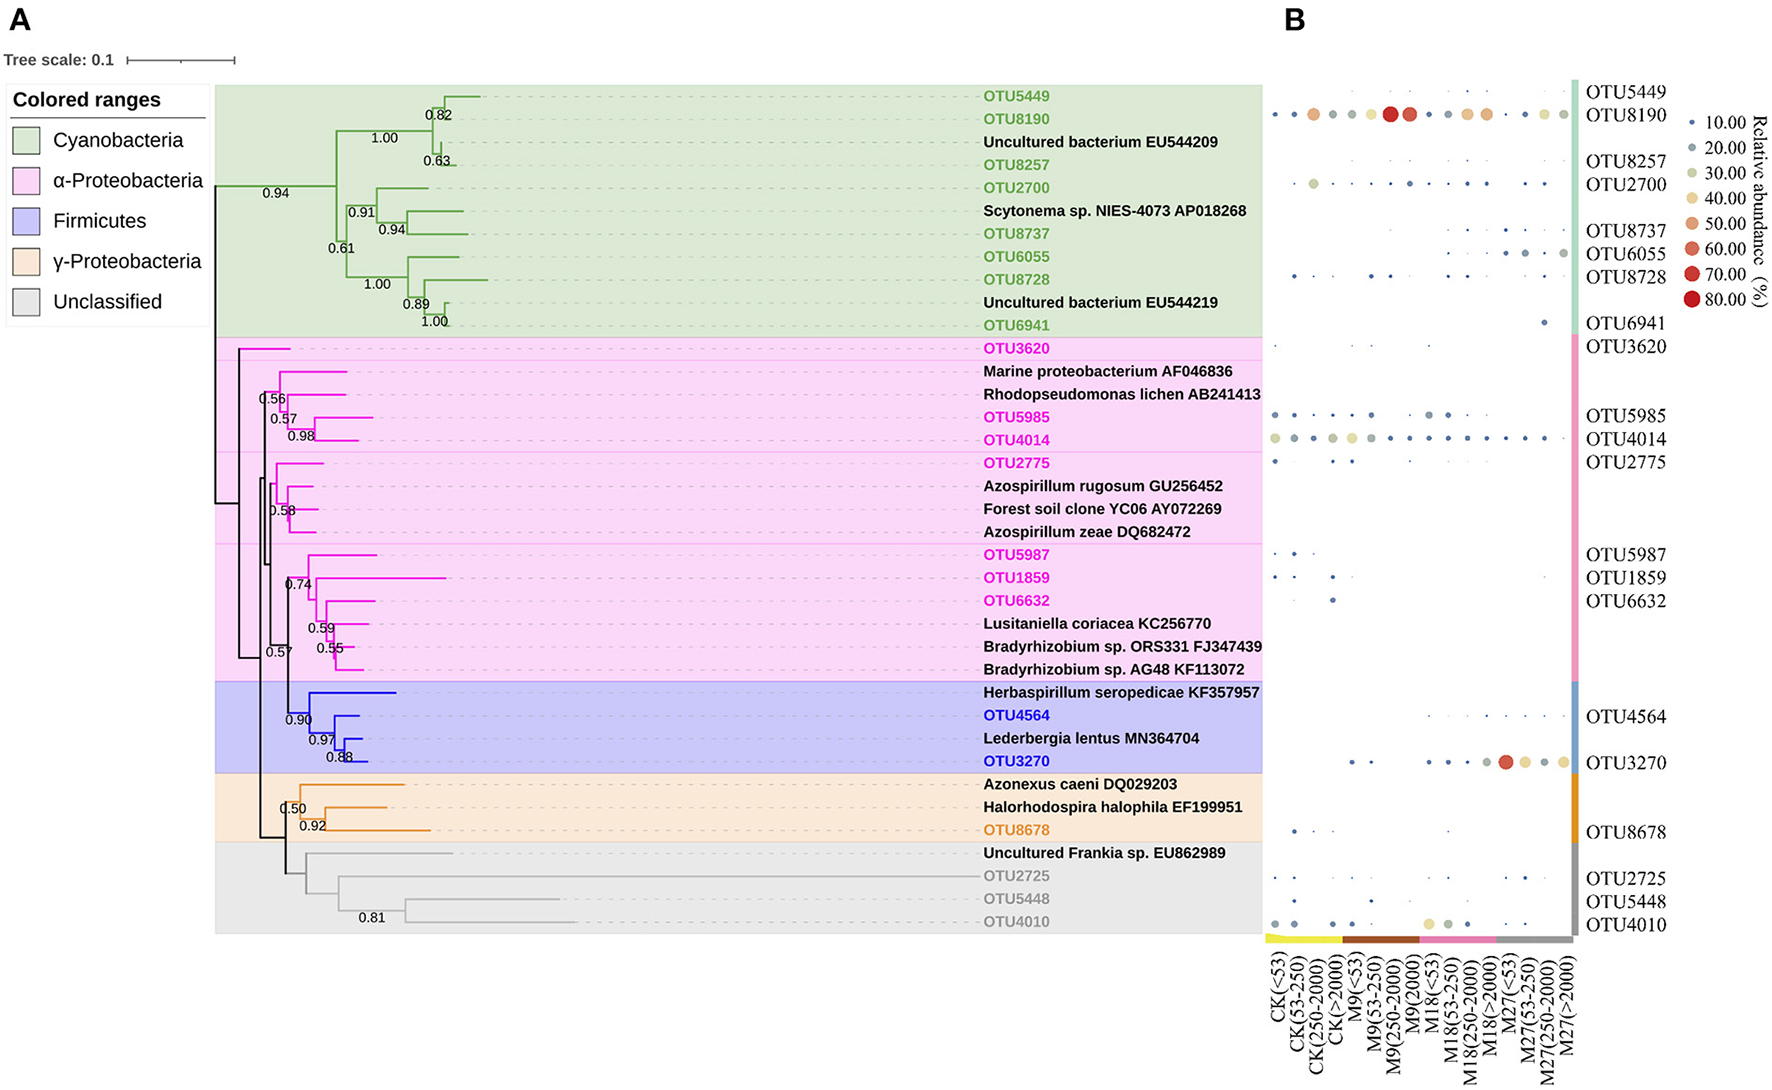The width and height of the screenshot is (1772, 1090).
Task: Click the yellow bubble in OTU4010 row
Action: click(1429, 924)
